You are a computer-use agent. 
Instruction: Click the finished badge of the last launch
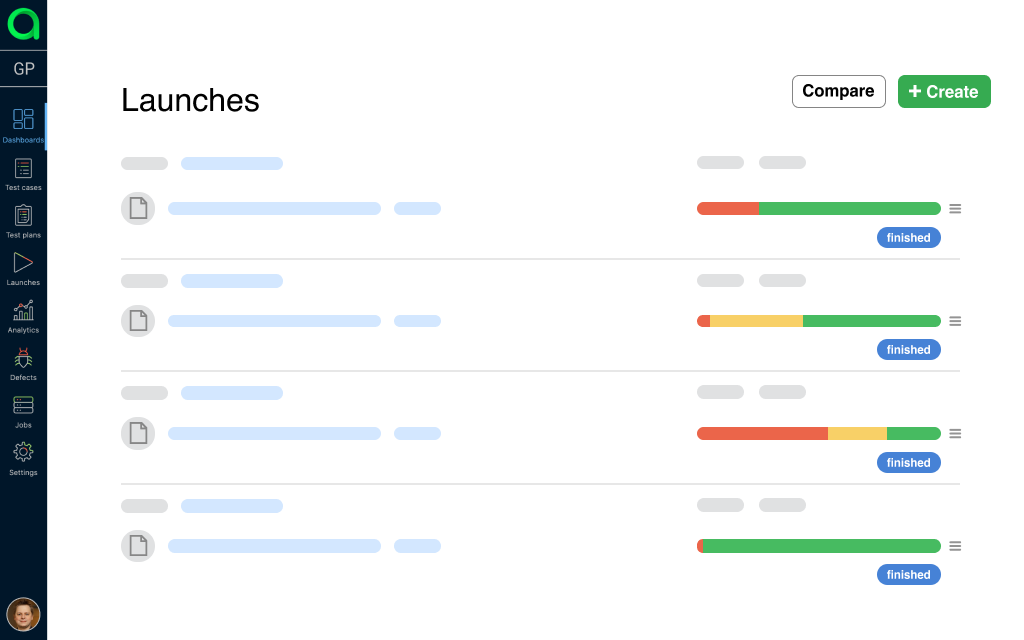[908, 575]
